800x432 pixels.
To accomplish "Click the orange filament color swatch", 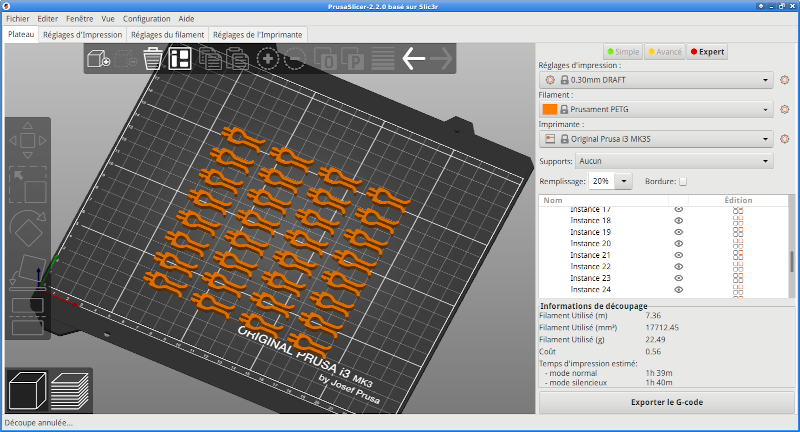I will coord(549,109).
